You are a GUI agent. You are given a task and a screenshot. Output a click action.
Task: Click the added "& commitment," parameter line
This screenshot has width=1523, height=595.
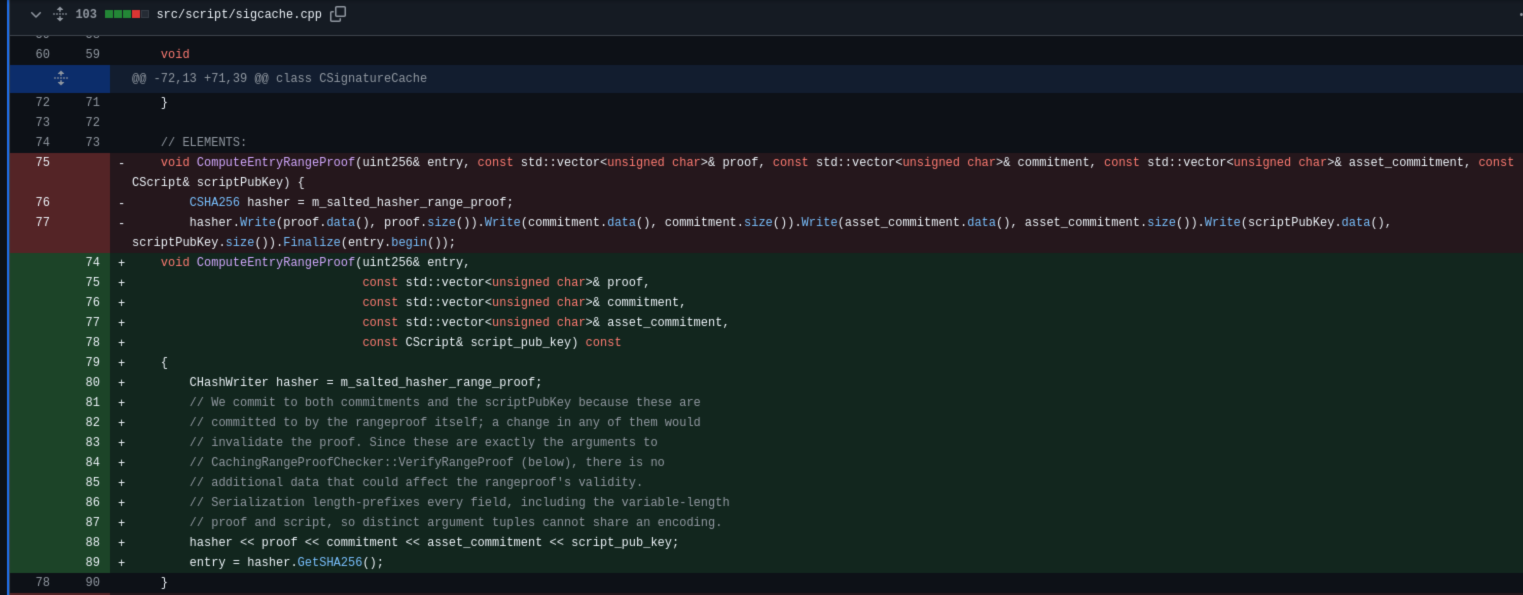pyautogui.click(x=524, y=302)
